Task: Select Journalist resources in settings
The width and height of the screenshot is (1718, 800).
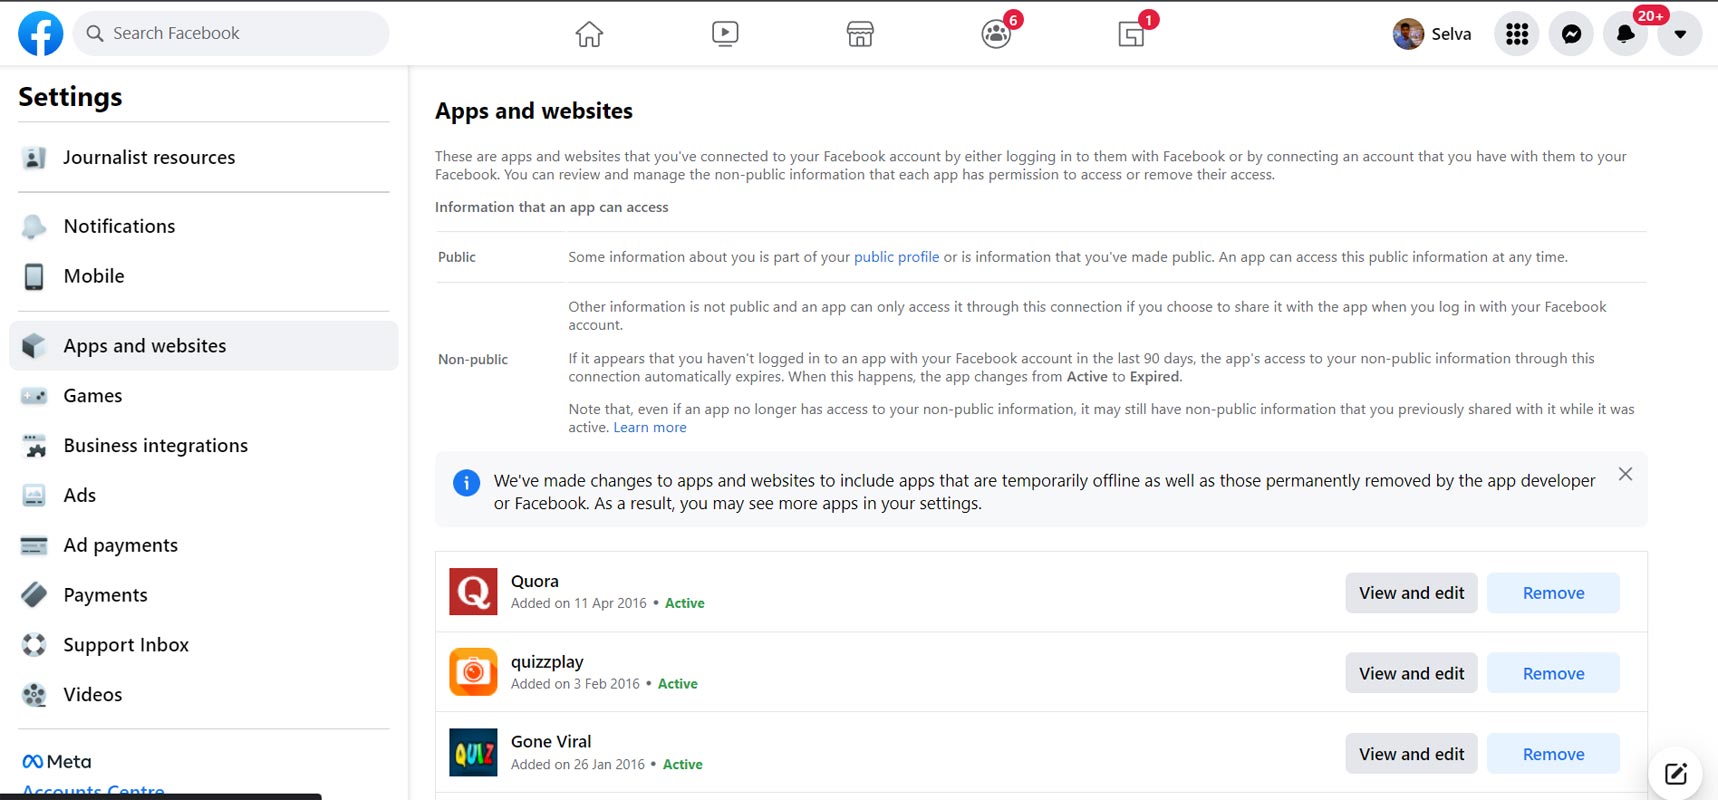Action: (204, 157)
